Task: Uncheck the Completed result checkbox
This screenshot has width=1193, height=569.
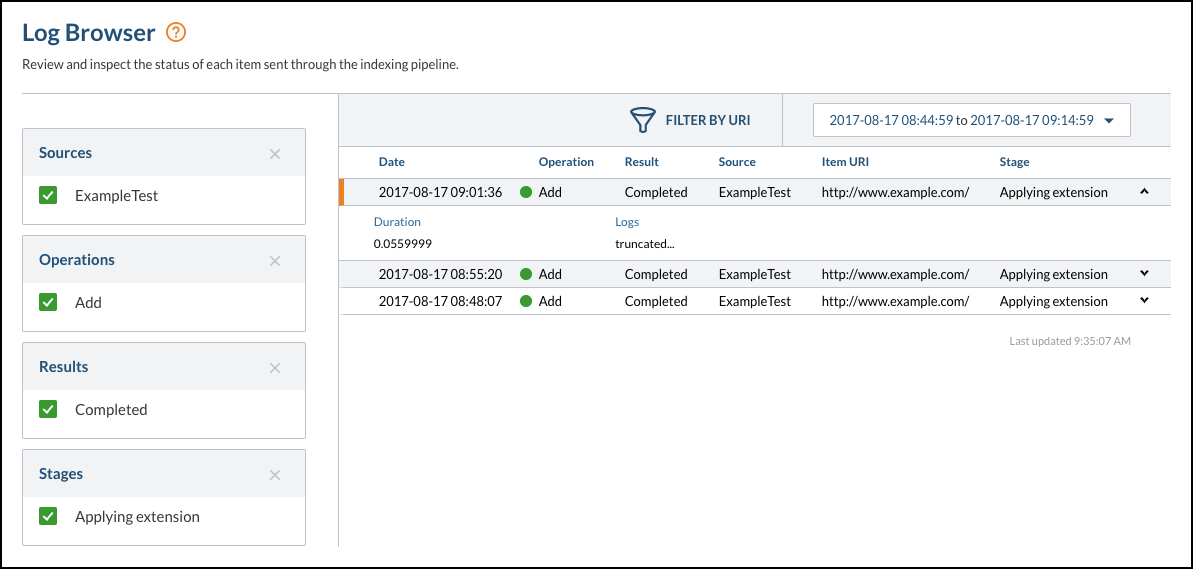Action: (48, 410)
